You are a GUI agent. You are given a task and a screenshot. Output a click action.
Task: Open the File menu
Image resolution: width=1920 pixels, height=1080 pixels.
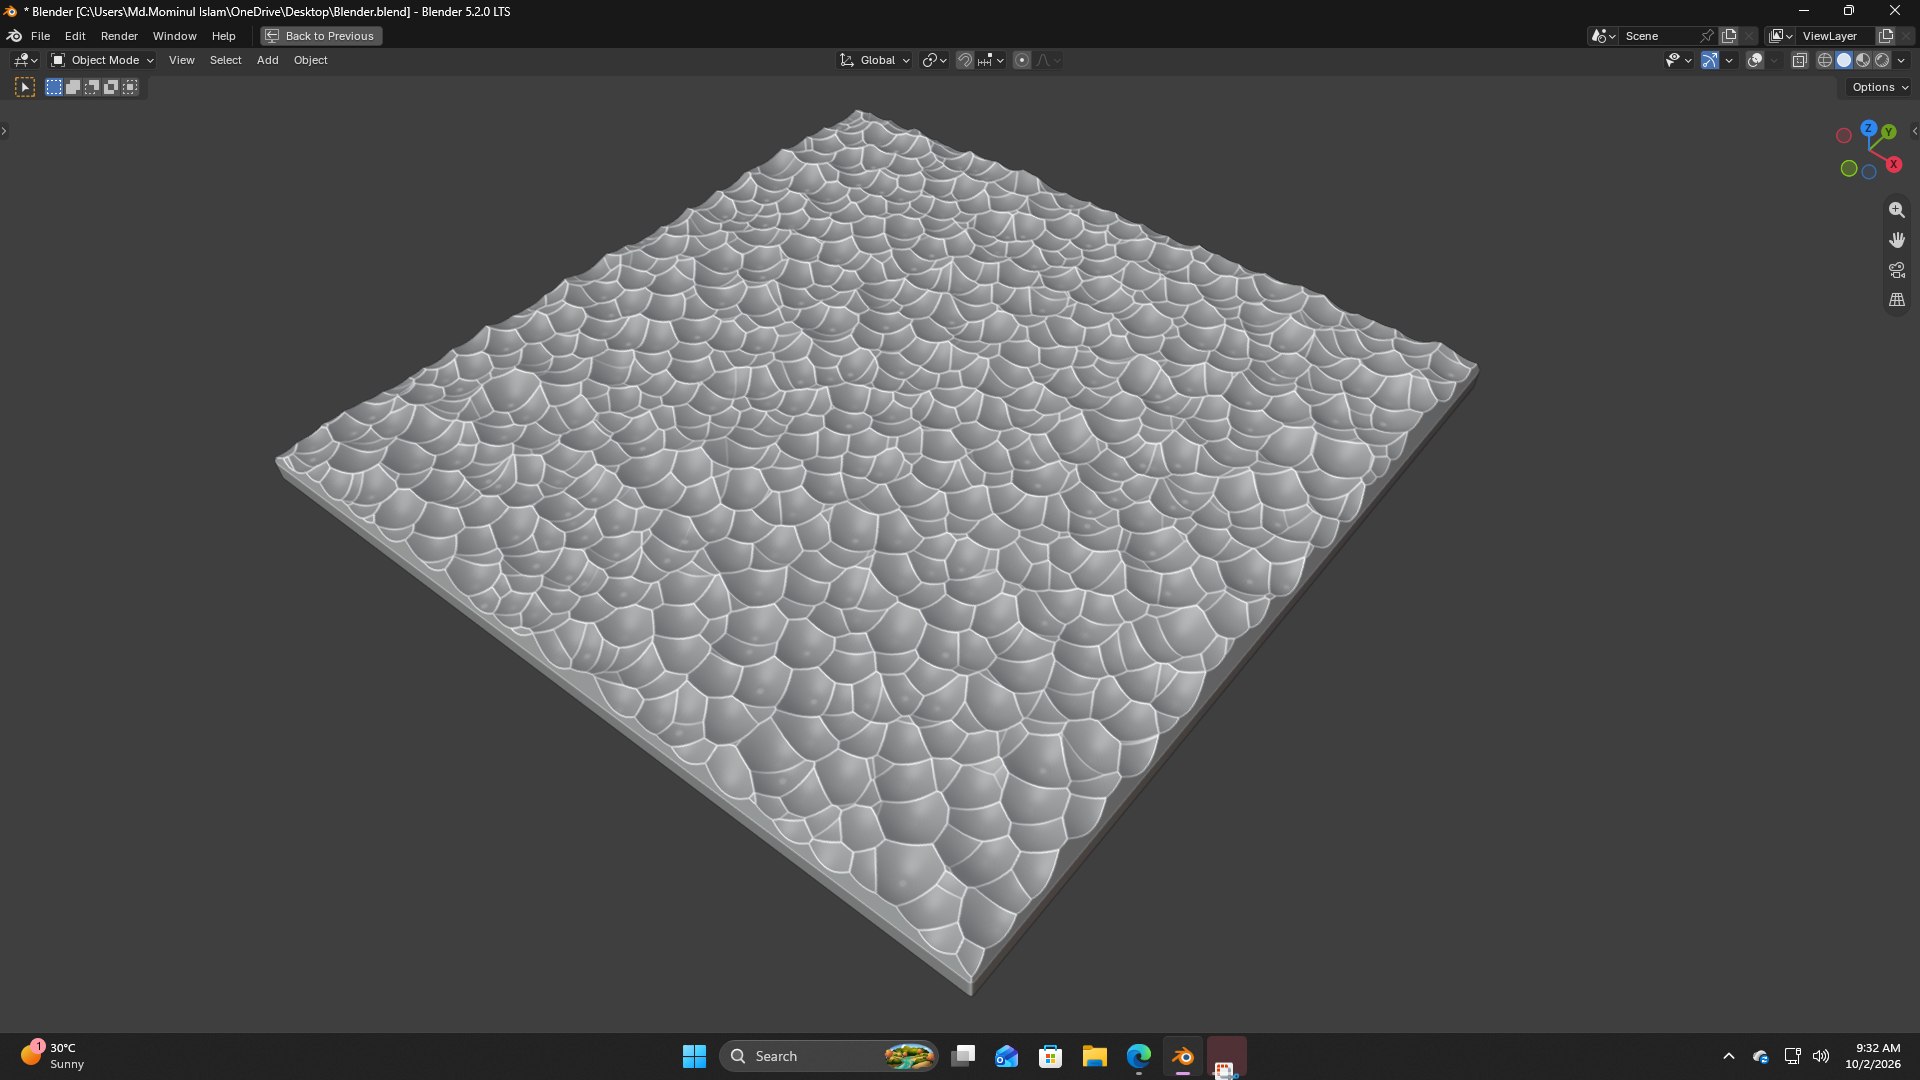coord(40,36)
